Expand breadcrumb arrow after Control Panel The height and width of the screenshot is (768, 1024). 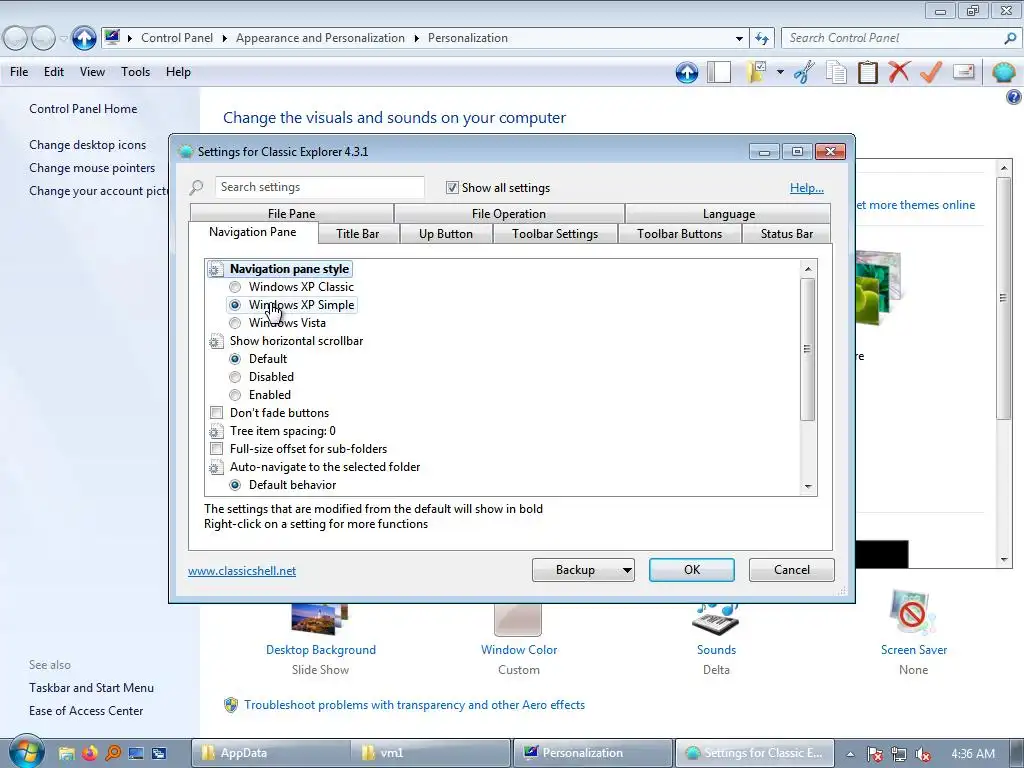coord(225,39)
